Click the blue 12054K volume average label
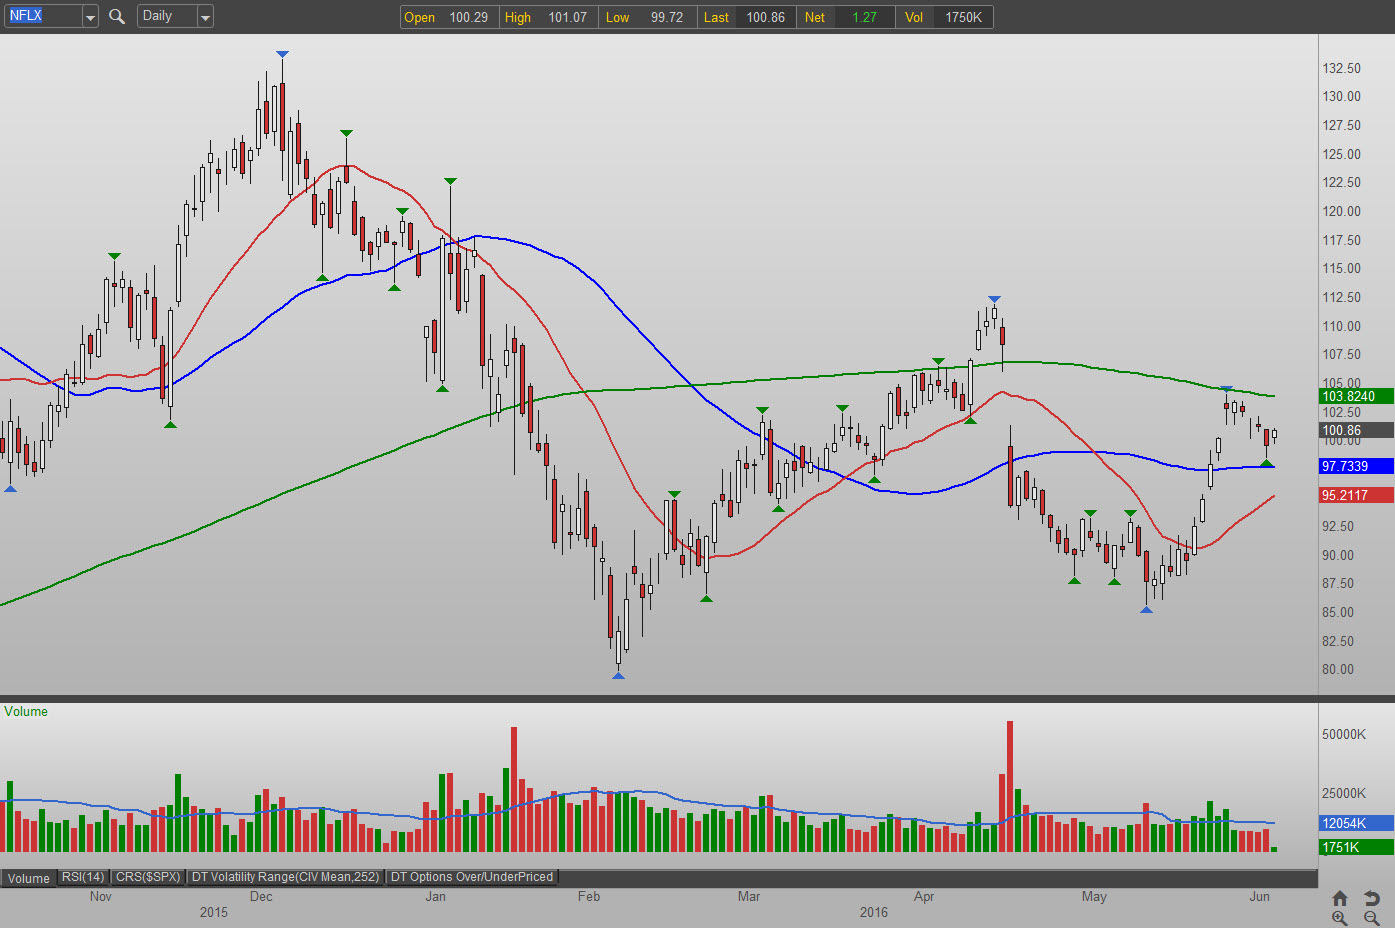The image size is (1395, 928). pos(1356,823)
